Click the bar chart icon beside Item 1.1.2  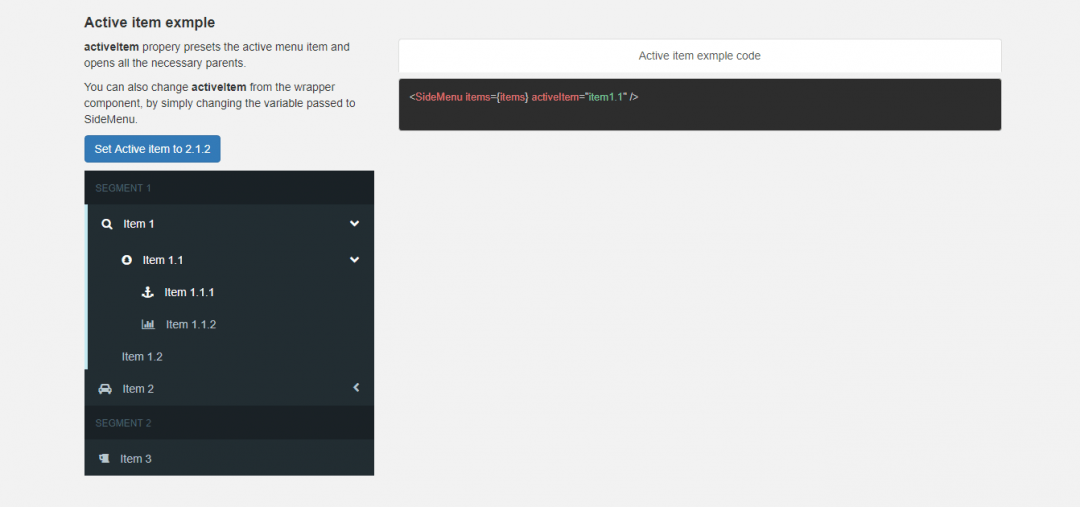148,324
